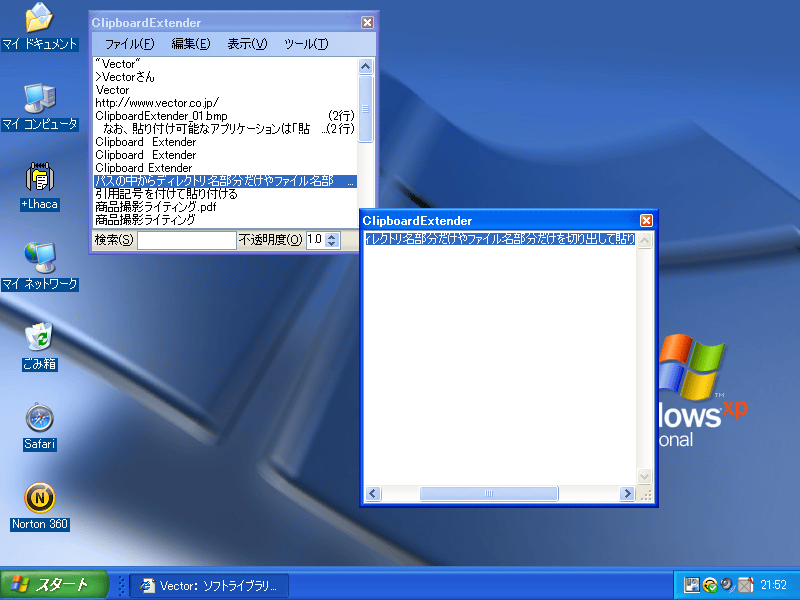
Task: Click the preview window's vertical scroll-down arrow
Action: [644, 477]
